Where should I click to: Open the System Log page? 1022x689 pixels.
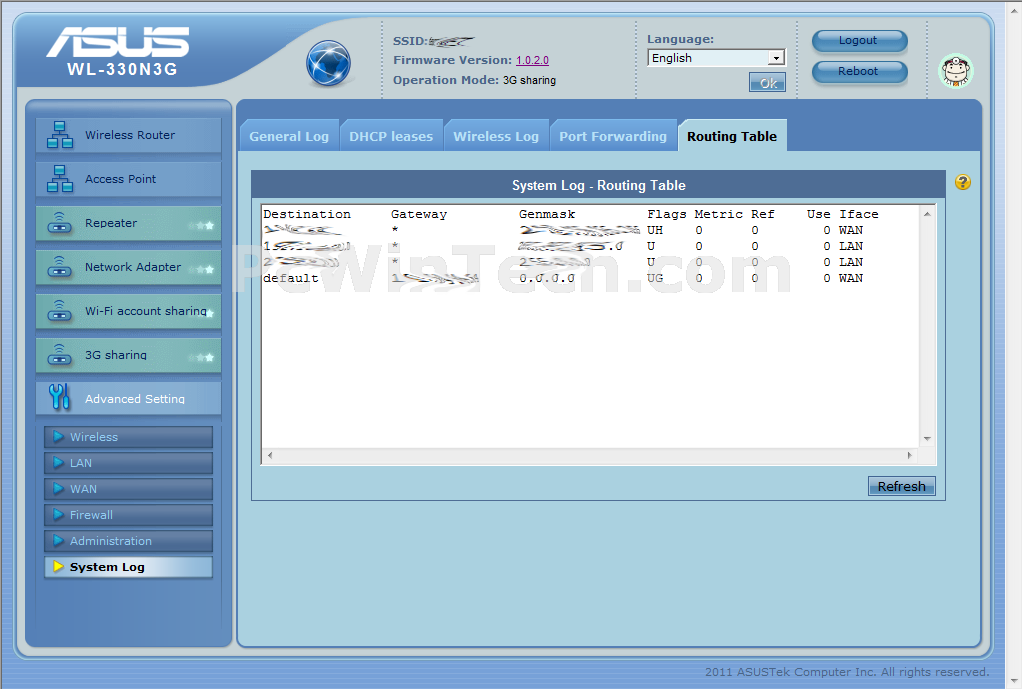click(x=128, y=567)
